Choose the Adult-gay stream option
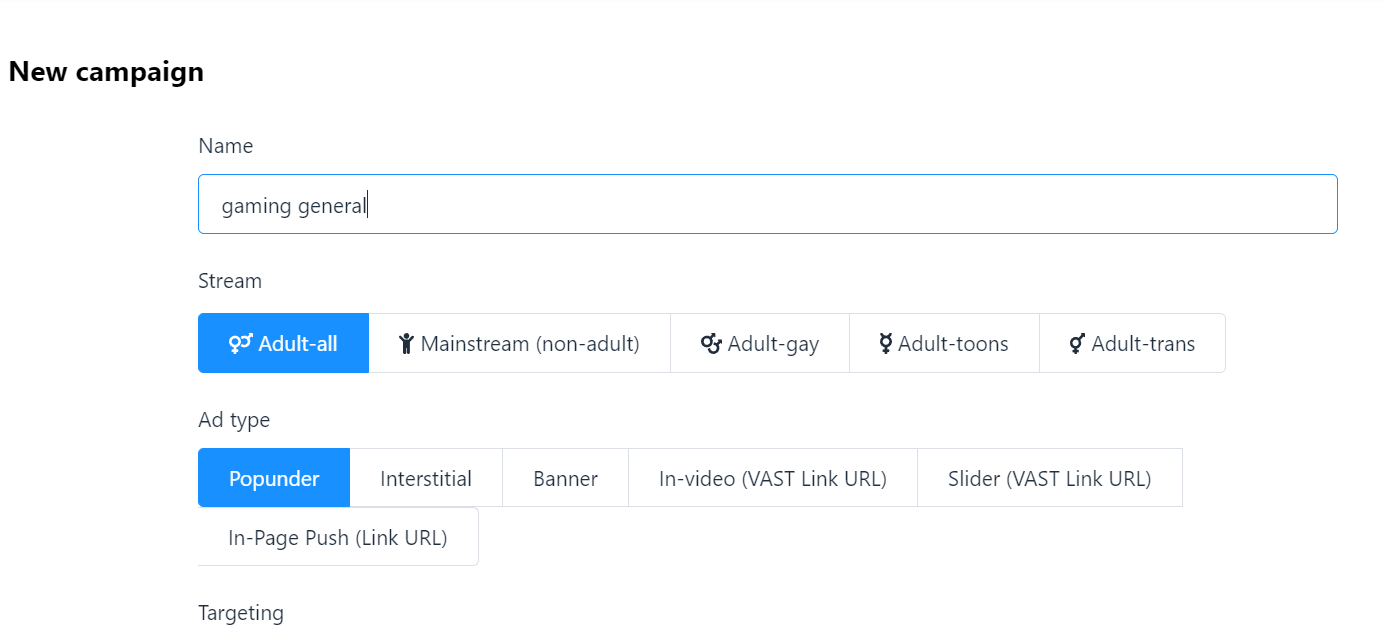This screenshot has height=641, width=1384. pos(773,344)
